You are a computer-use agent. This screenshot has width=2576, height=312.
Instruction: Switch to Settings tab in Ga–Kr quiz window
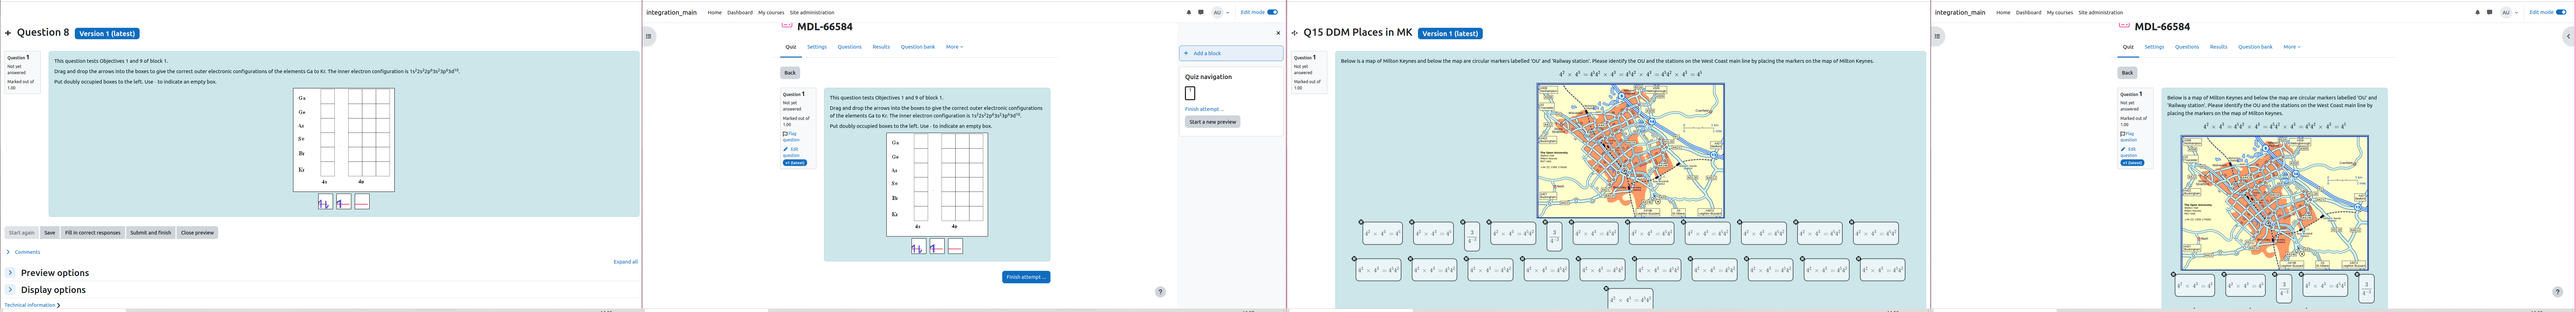(817, 47)
